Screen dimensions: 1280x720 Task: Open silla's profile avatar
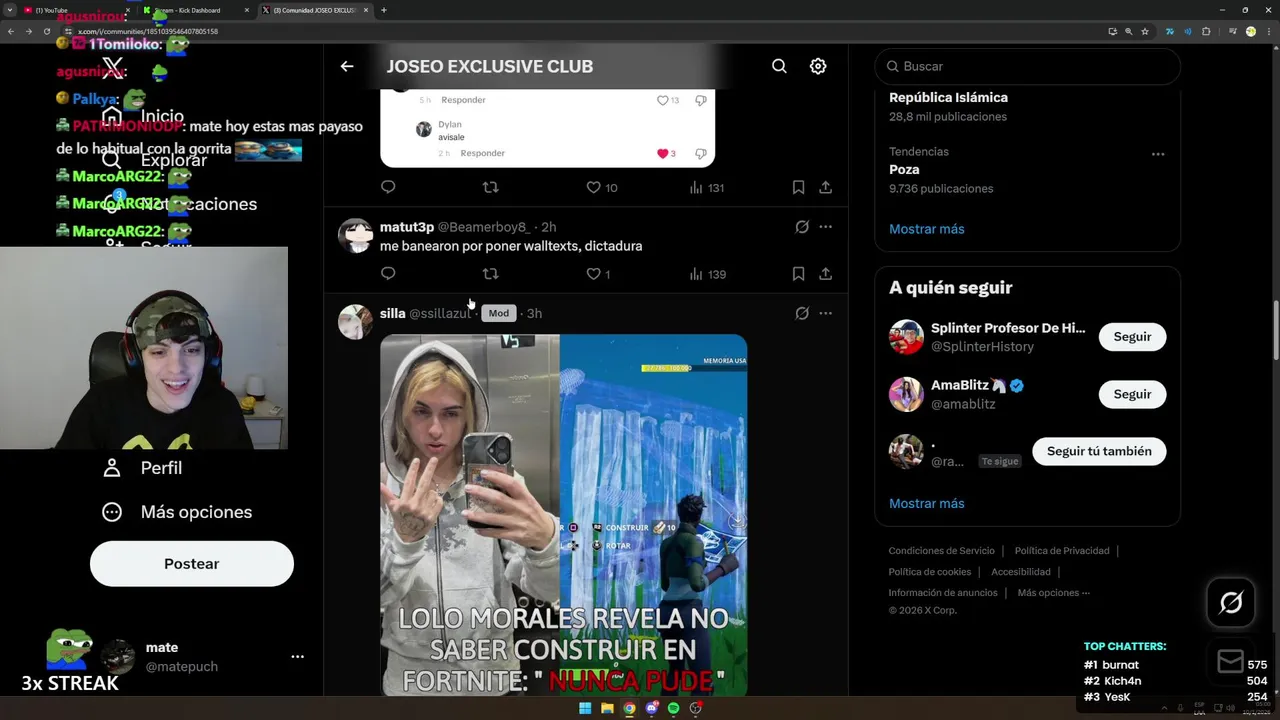pyautogui.click(x=355, y=322)
